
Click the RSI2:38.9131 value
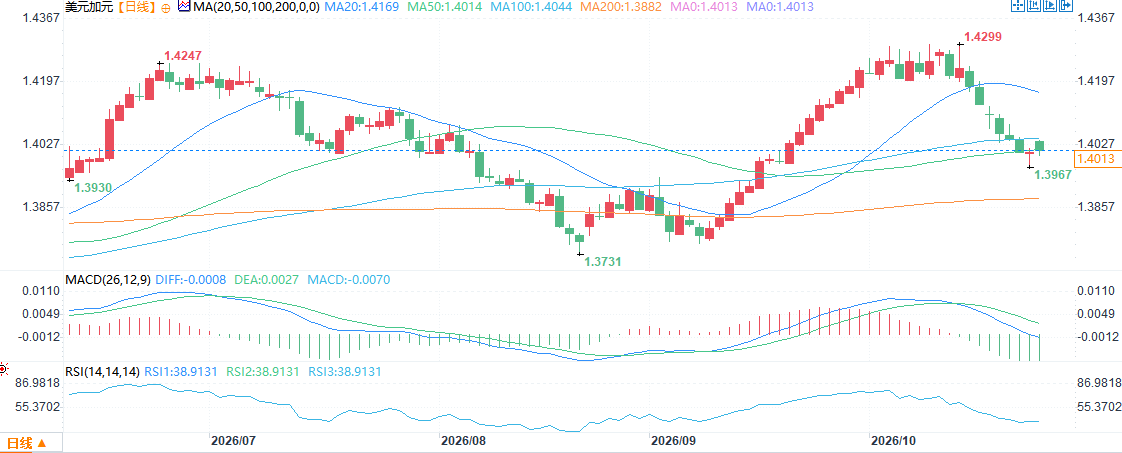(x=263, y=371)
